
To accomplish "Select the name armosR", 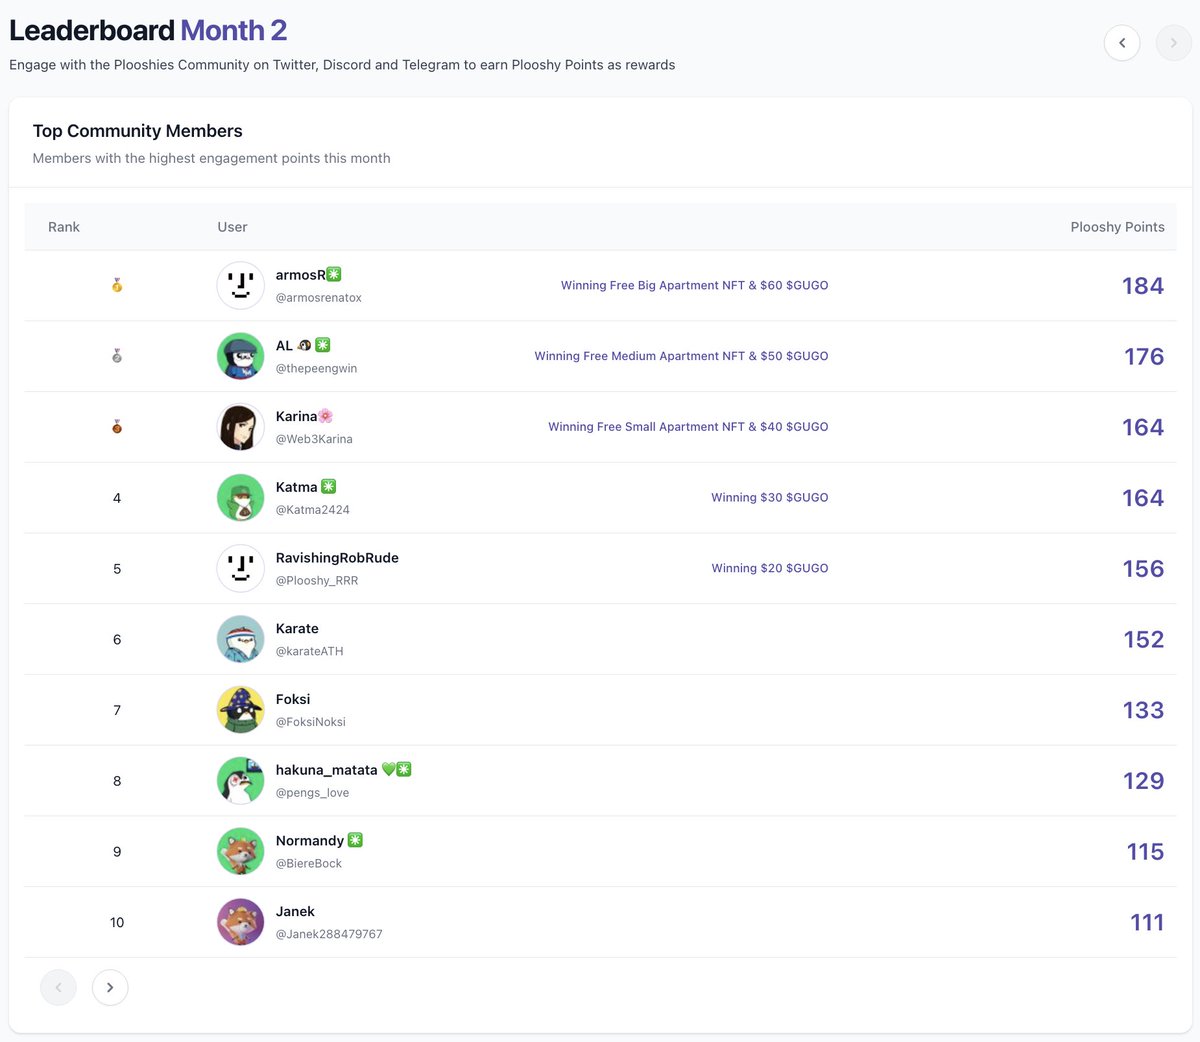I will (301, 275).
